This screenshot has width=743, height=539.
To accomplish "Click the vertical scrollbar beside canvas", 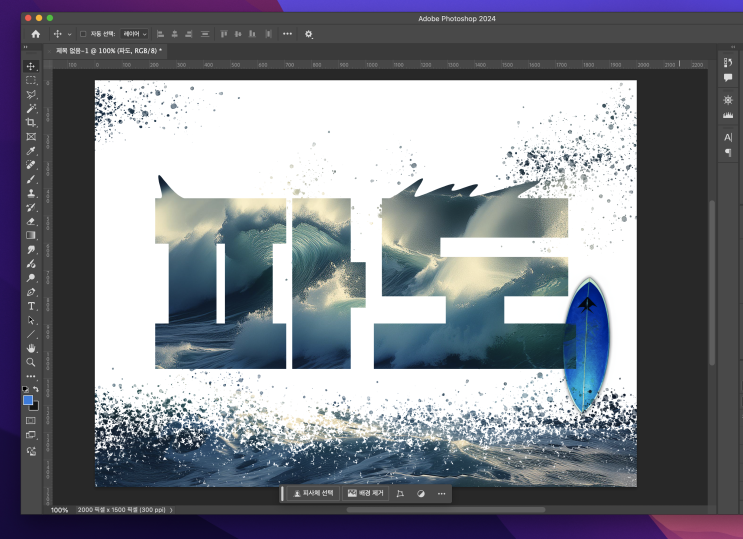I will pyautogui.click(x=712, y=283).
